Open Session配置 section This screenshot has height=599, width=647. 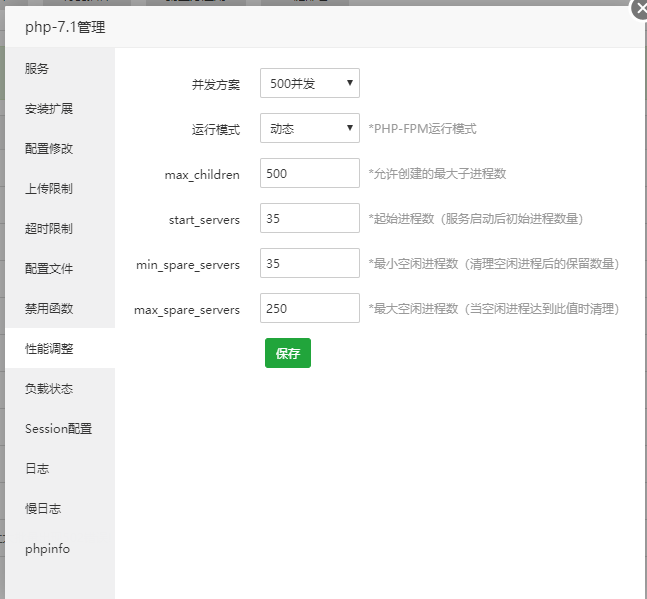point(60,429)
